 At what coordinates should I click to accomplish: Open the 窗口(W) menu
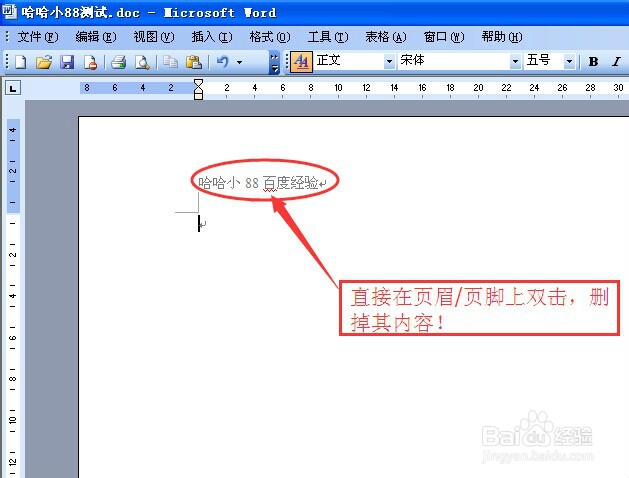[444, 37]
